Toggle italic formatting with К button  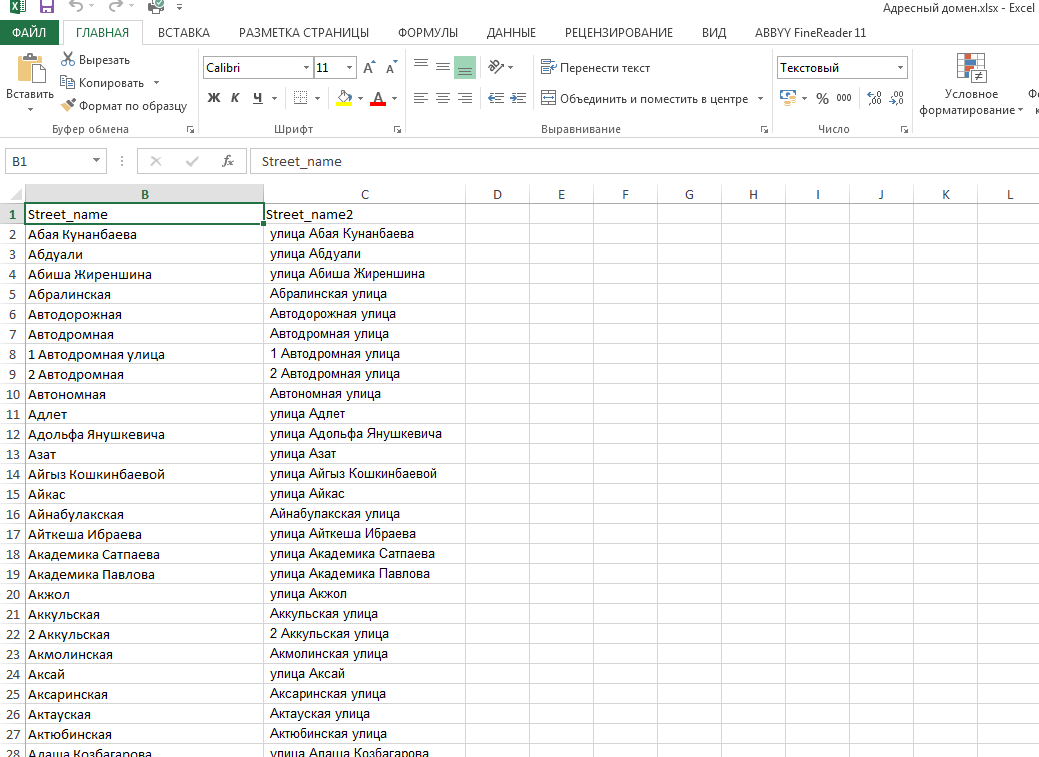235,98
